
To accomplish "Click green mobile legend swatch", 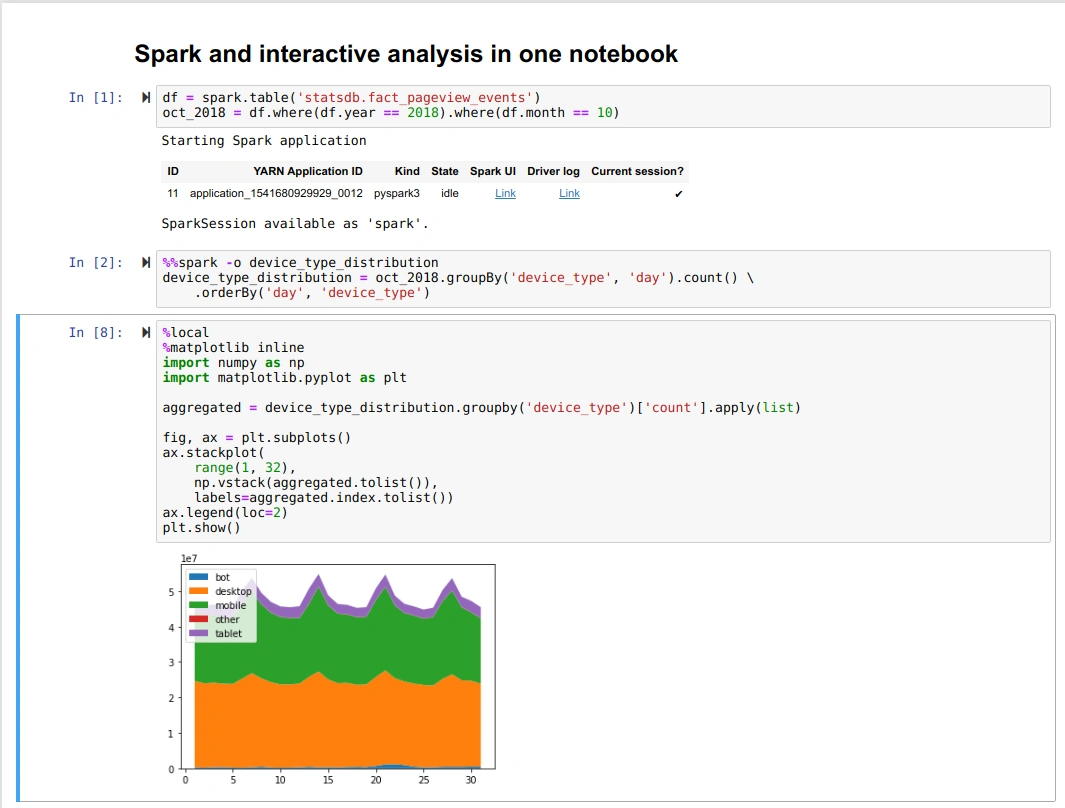I will click(x=198, y=605).
